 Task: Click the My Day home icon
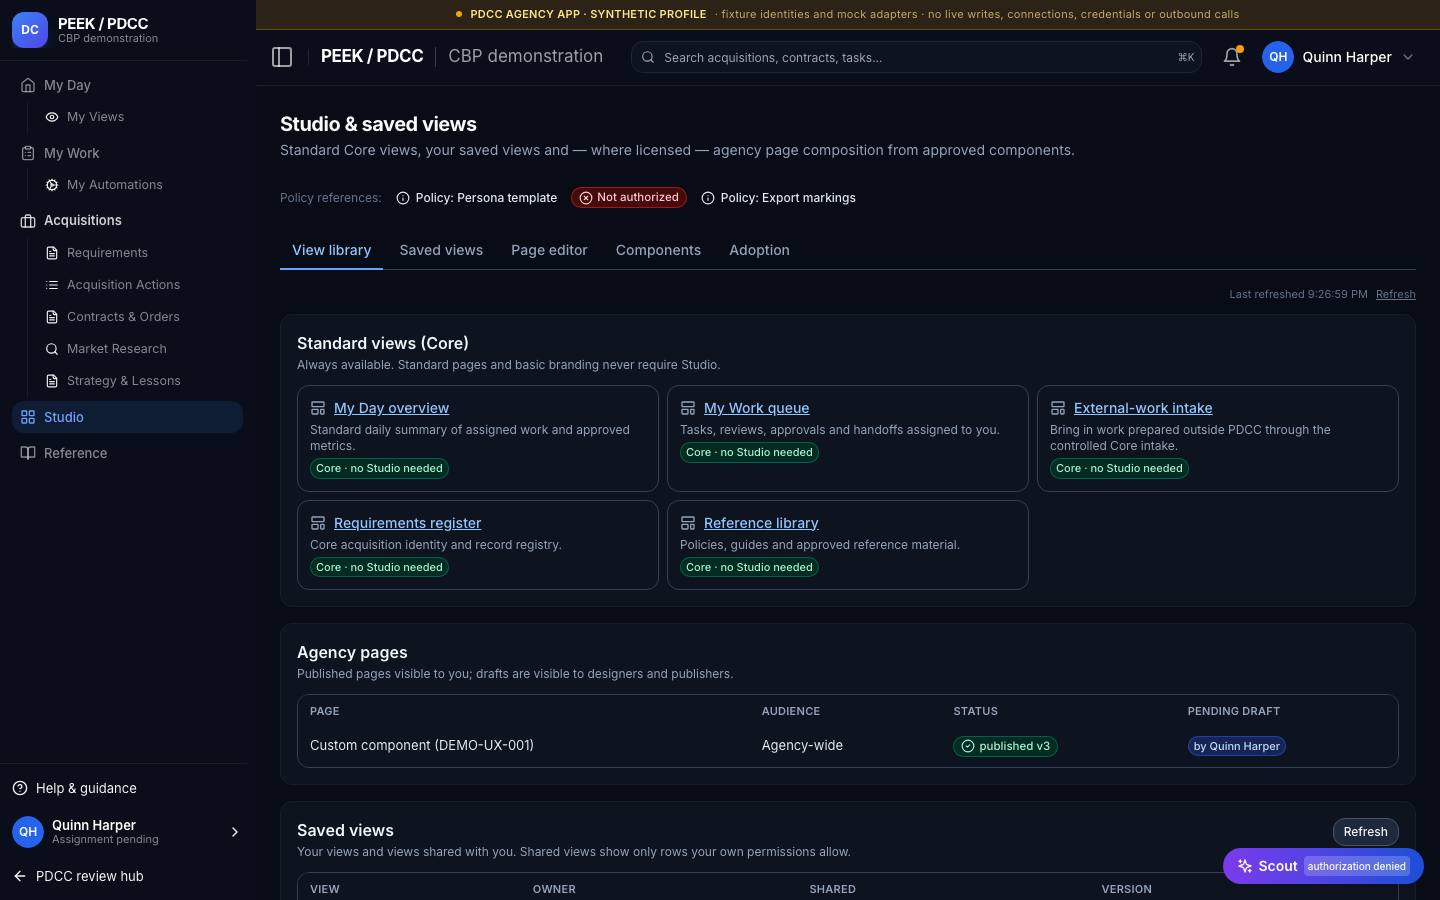28,85
